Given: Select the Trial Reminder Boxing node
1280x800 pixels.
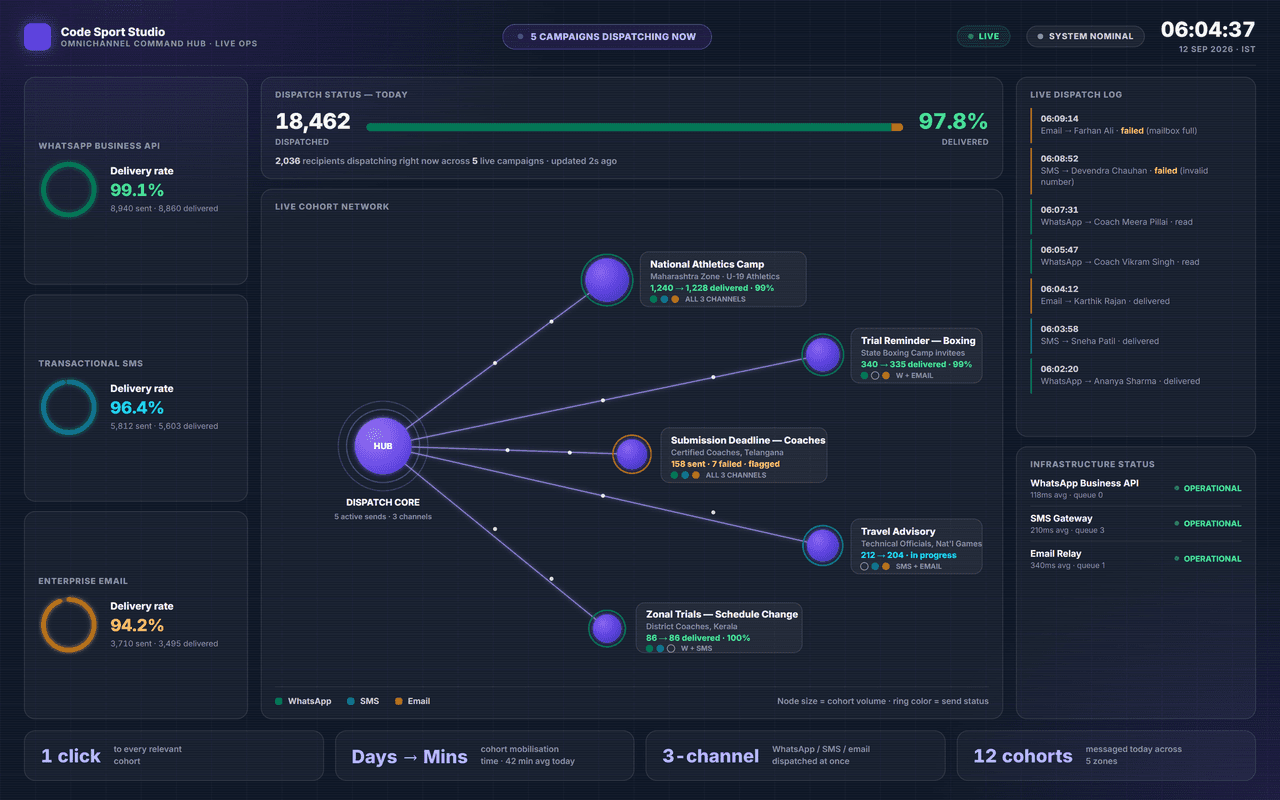Looking at the screenshot, I should (823, 355).
